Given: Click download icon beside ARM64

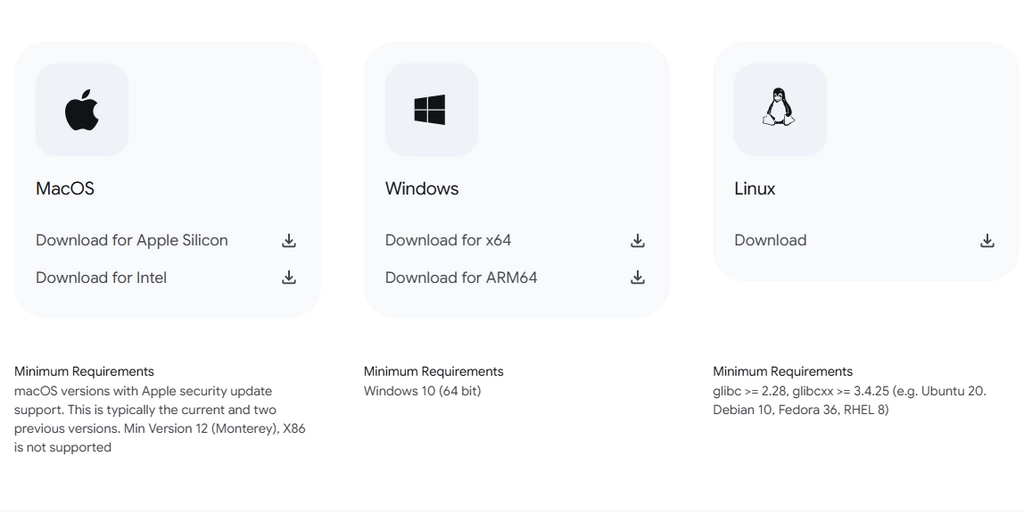Looking at the screenshot, I should tap(637, 278).
